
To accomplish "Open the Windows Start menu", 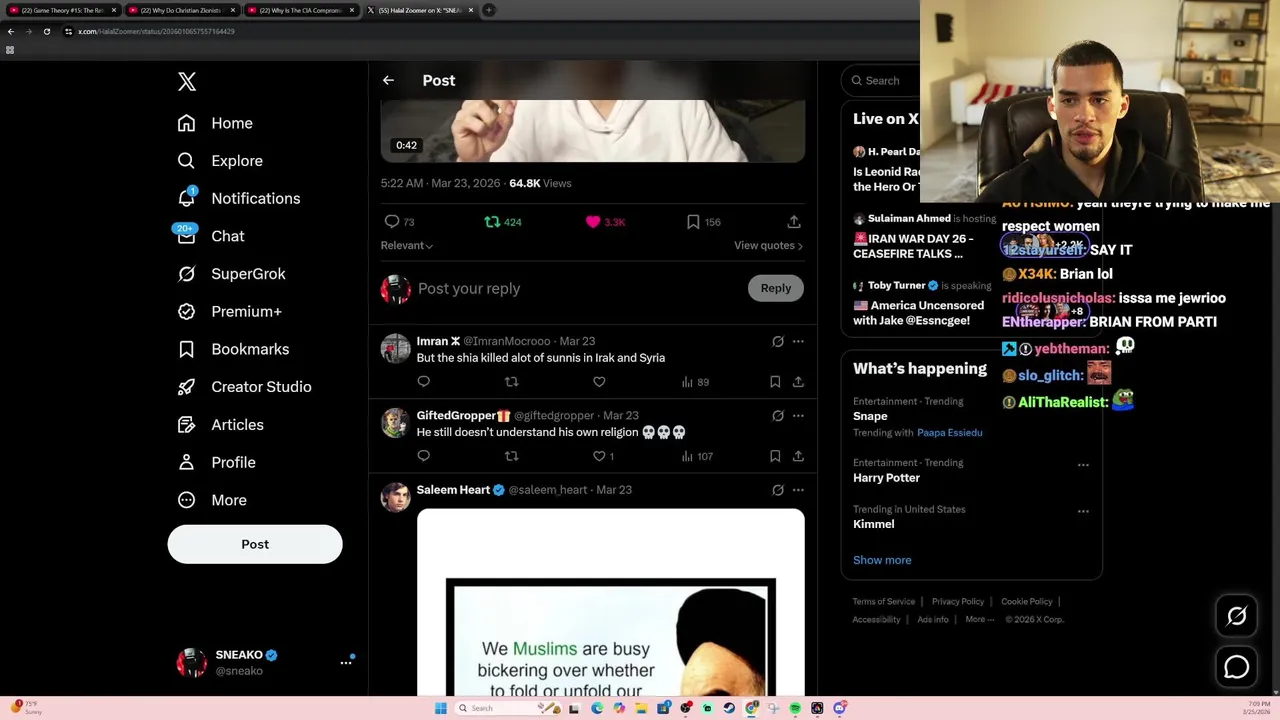I will point(441,708).
